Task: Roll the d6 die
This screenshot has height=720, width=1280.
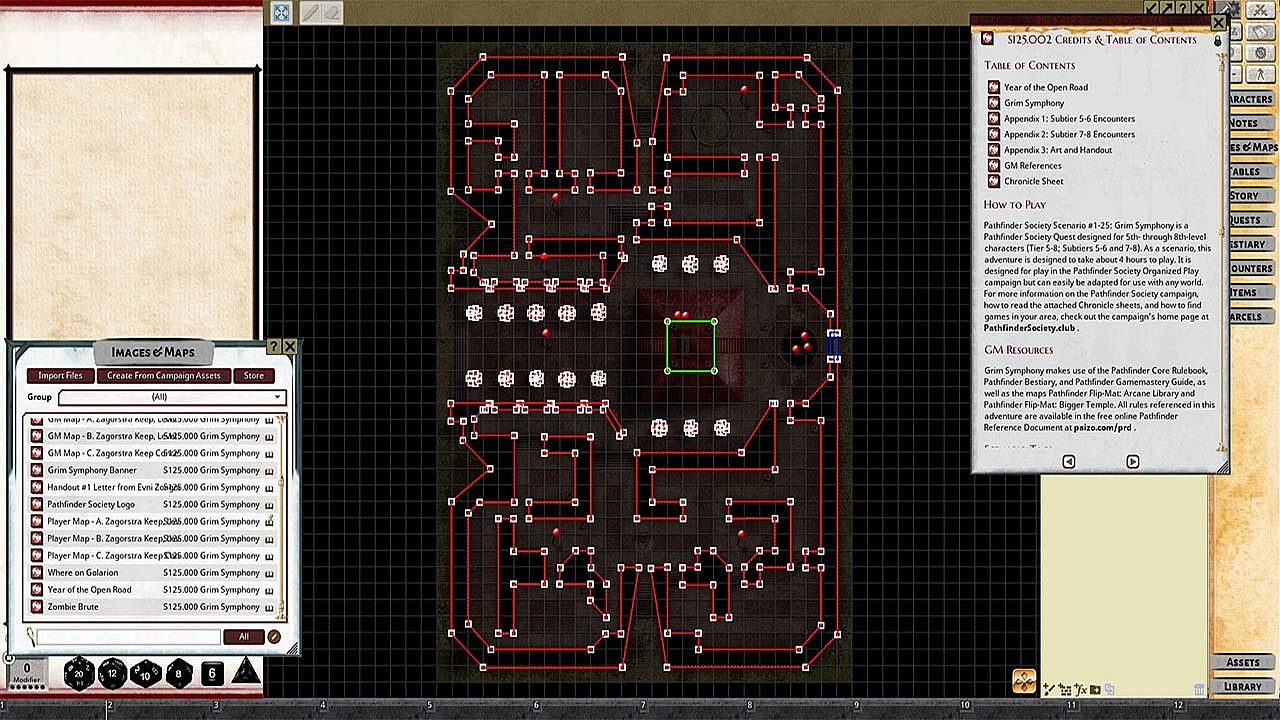Action: click(212, 673)
